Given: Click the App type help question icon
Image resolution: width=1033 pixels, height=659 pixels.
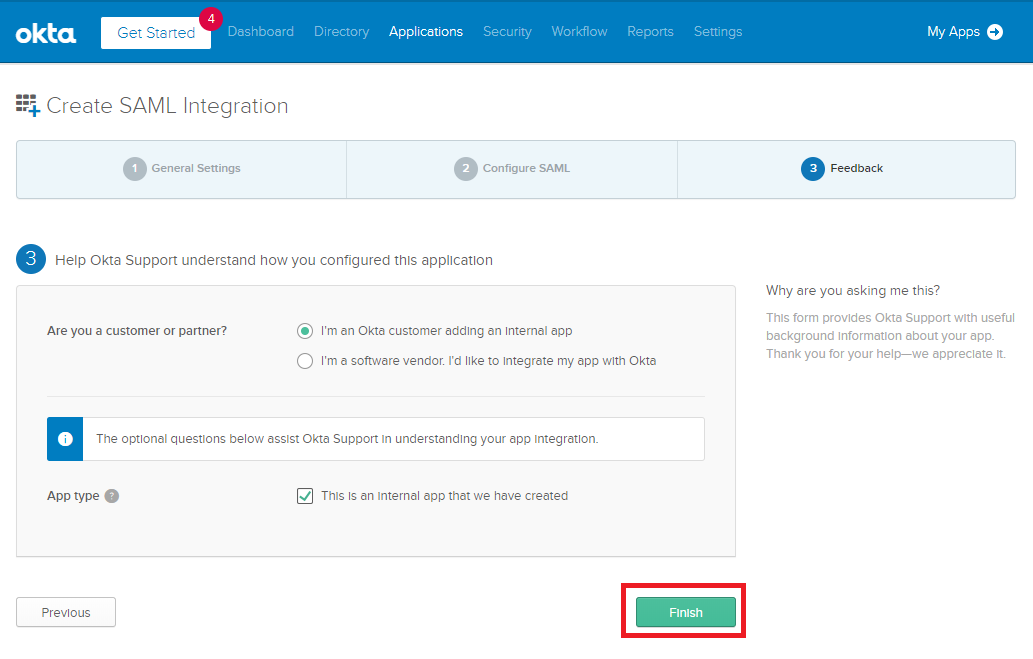Looking at the screenshot, I should coord(112,496).
